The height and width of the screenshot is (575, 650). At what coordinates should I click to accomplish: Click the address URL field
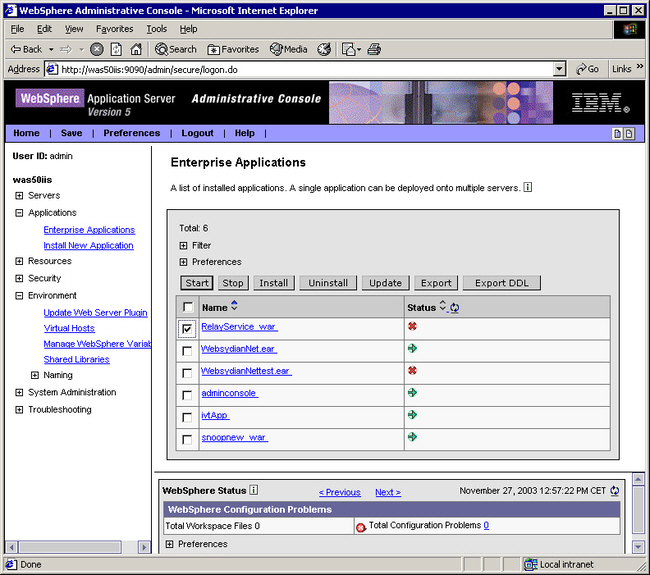[x=306, y=69]
